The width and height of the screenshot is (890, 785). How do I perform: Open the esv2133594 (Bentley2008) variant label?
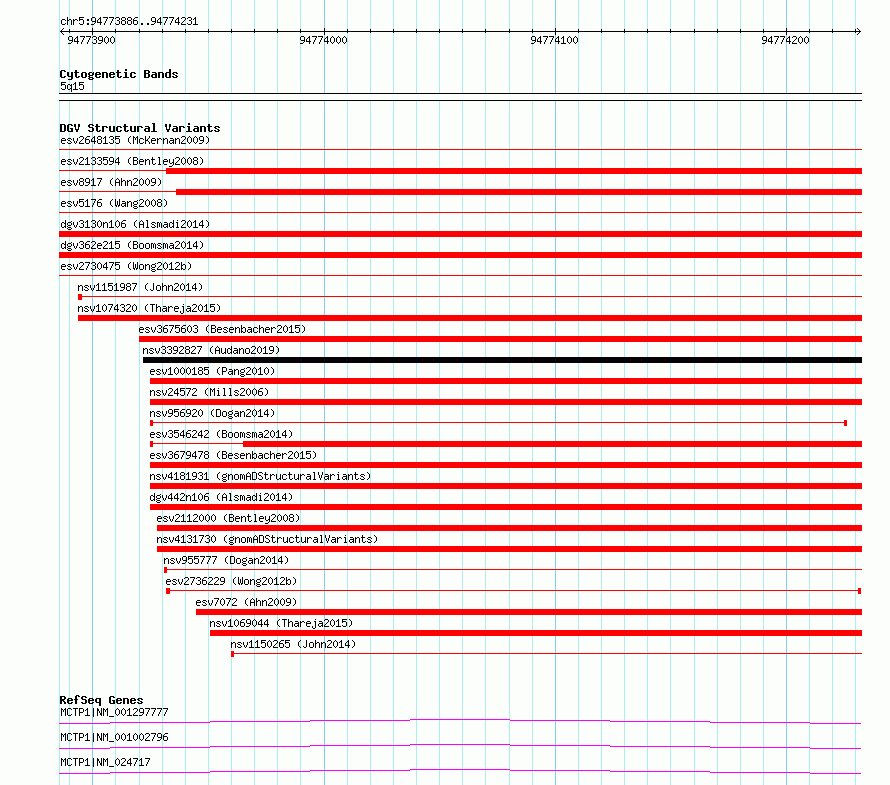[132, 161]
